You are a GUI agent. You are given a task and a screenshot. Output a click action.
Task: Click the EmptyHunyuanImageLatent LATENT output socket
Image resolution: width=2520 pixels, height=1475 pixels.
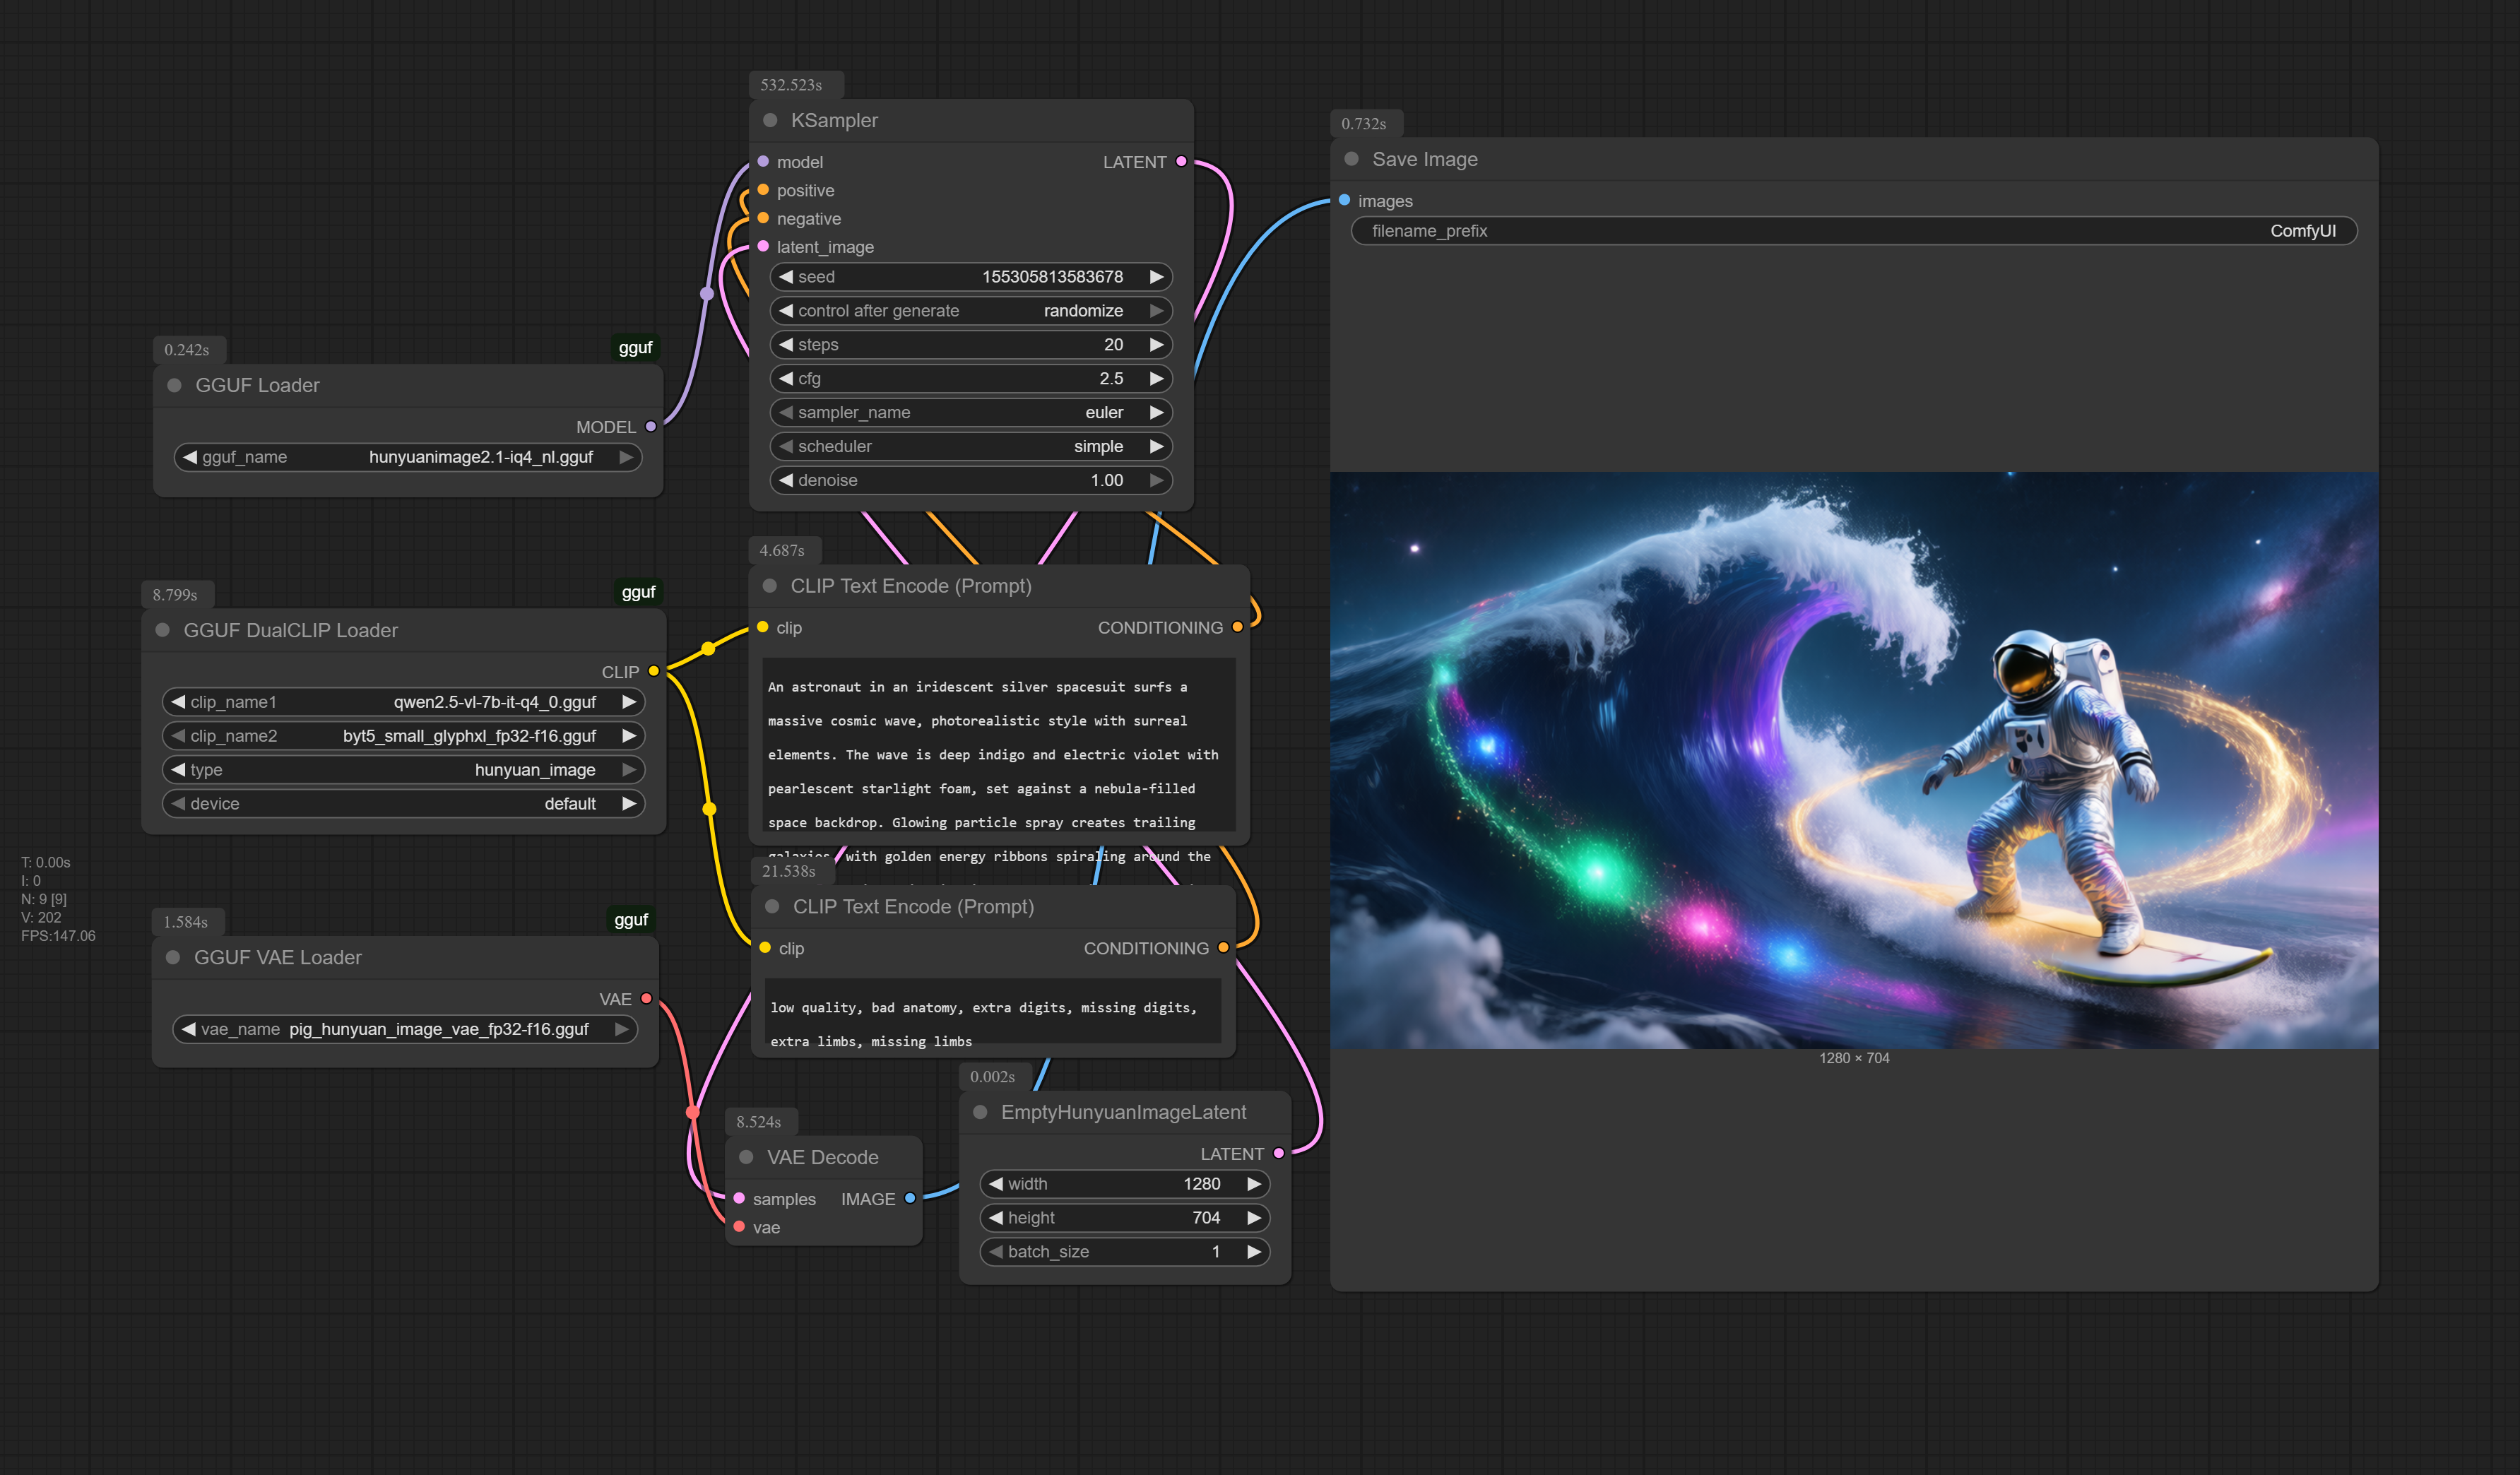1279,1153
